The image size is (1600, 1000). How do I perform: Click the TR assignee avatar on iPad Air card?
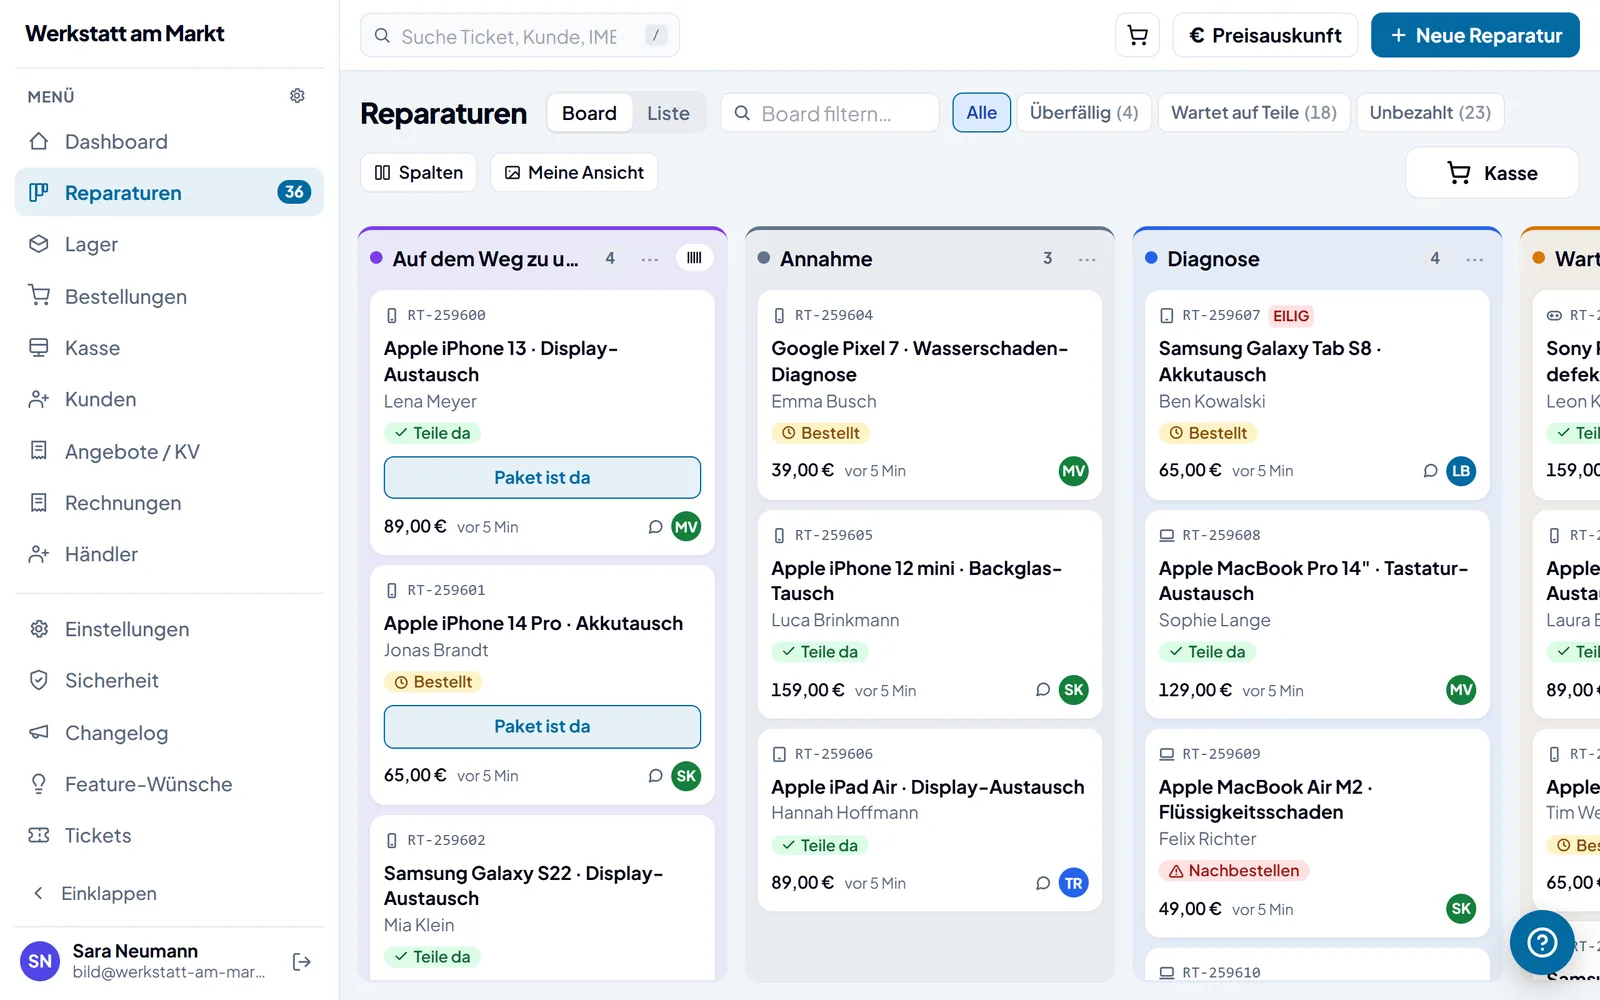(x=1073, y=883)
